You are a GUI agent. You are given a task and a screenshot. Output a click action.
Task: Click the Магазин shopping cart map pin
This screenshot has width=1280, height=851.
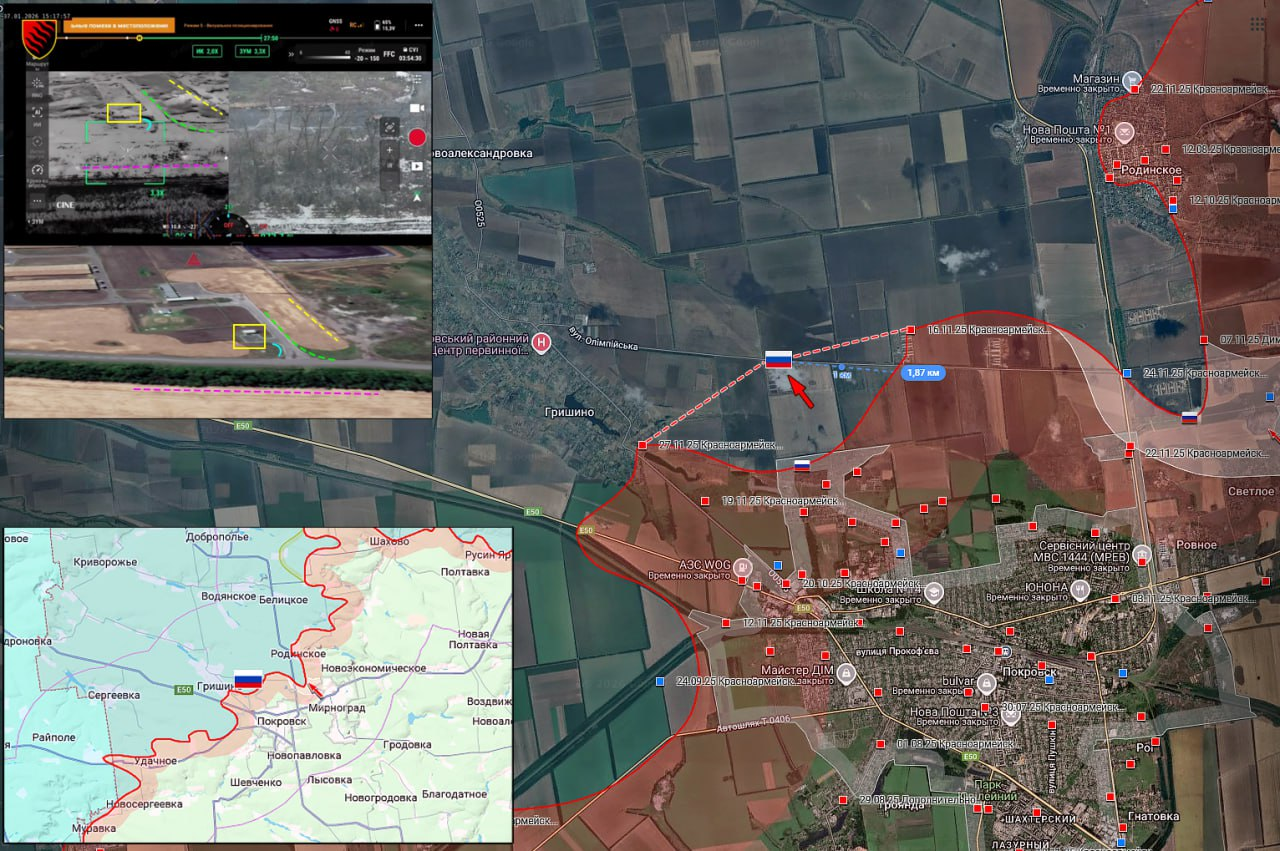click(1131, 79)
